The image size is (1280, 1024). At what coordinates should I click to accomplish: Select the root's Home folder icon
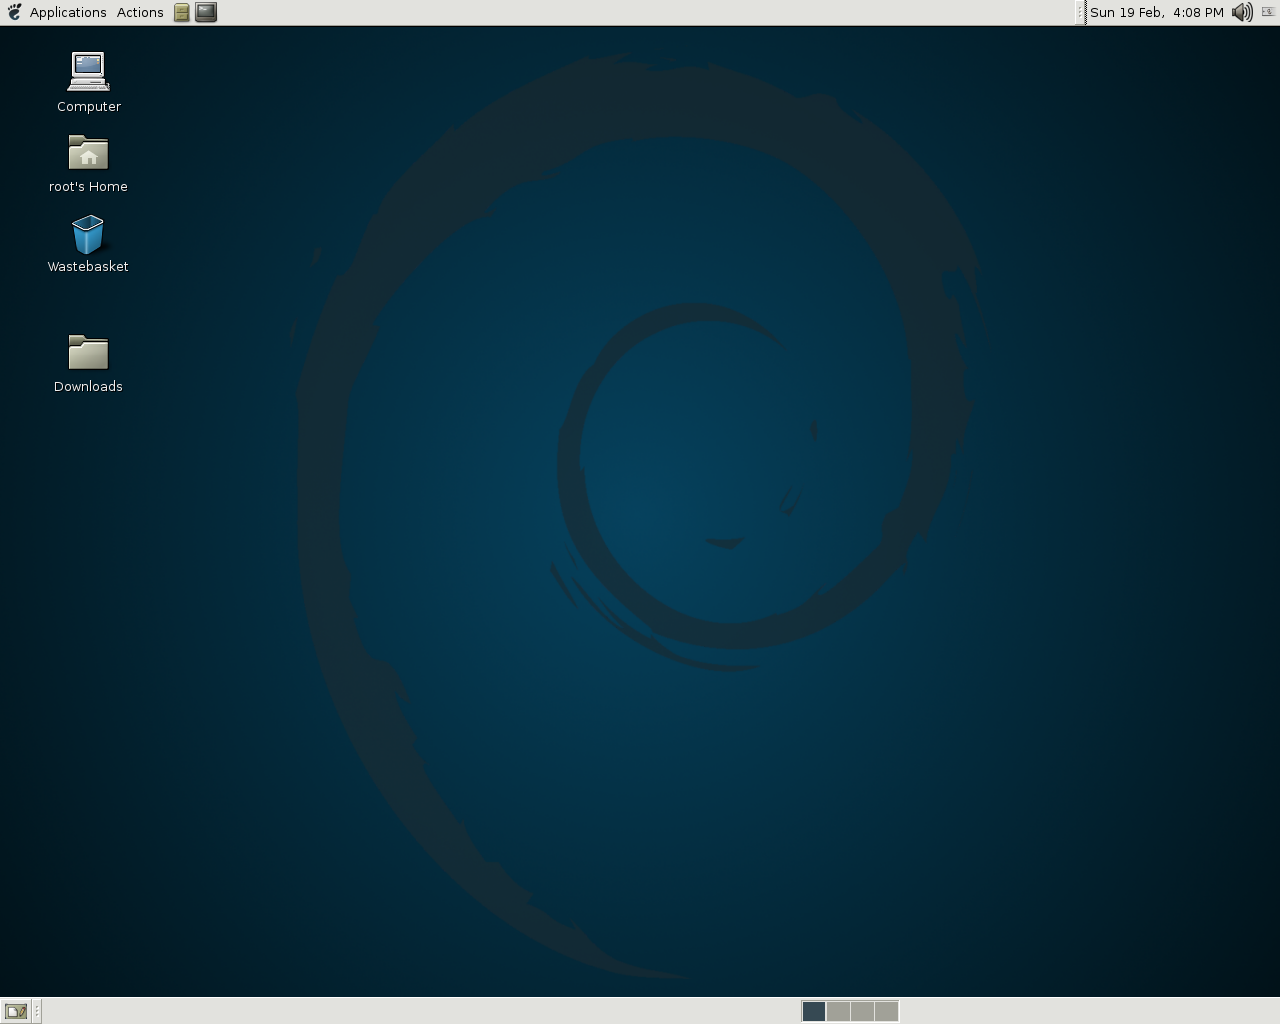[x=88, y=154]
